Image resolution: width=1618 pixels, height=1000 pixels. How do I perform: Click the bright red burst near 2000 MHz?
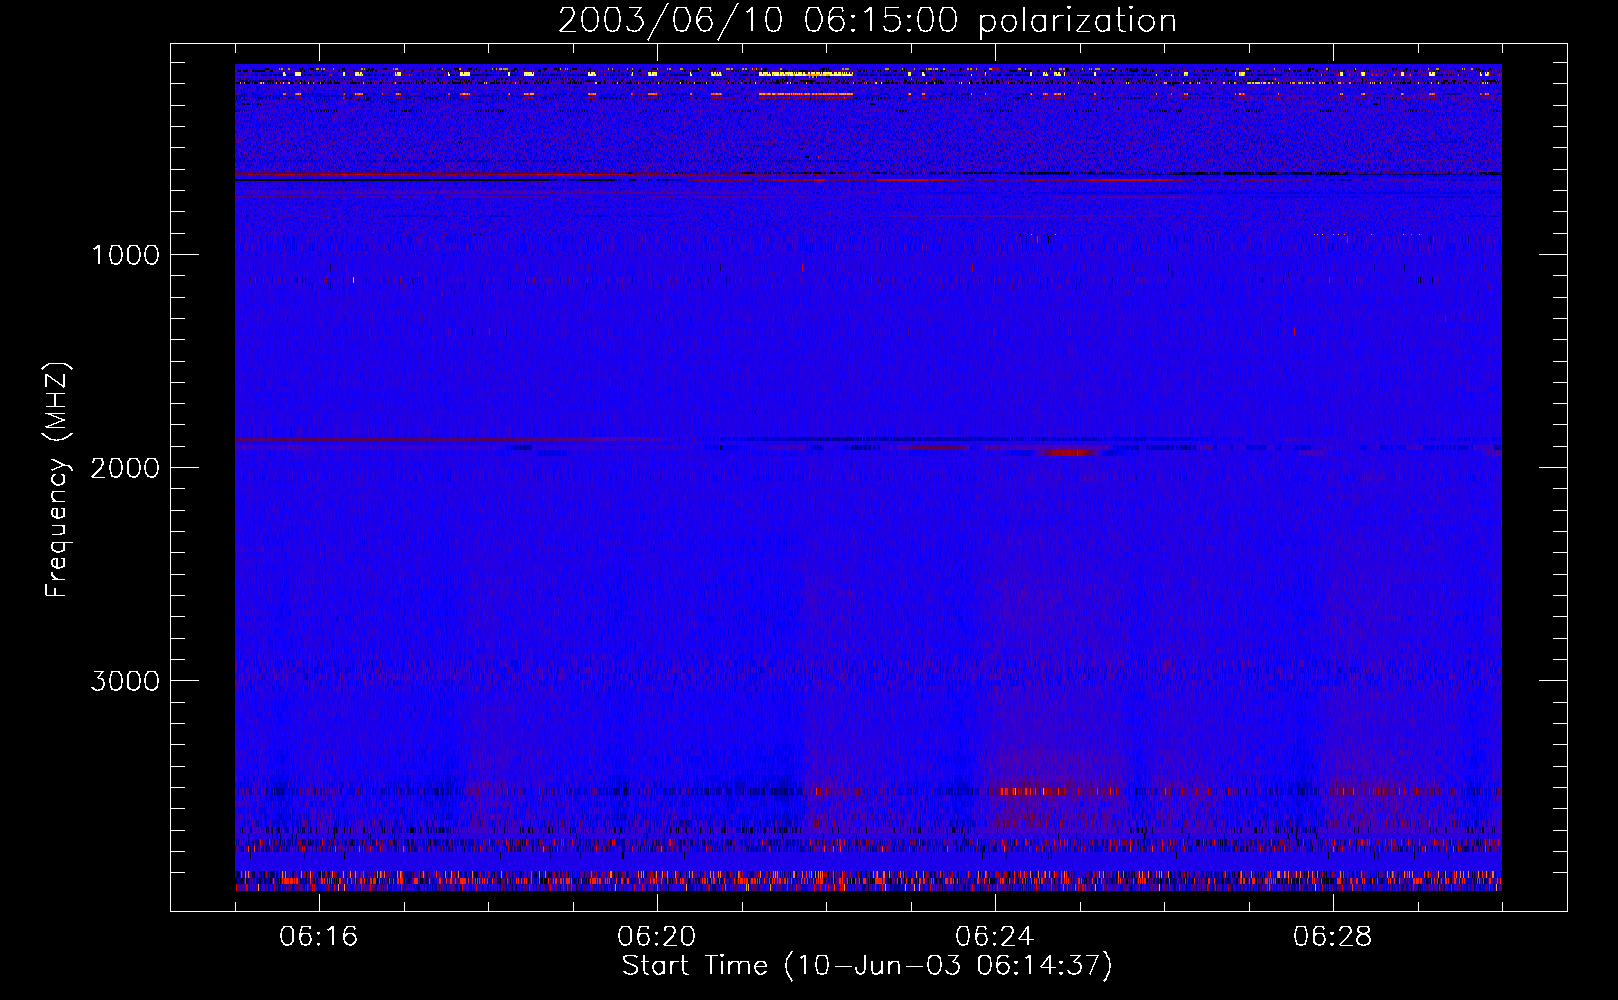[x=1068, y=452]
